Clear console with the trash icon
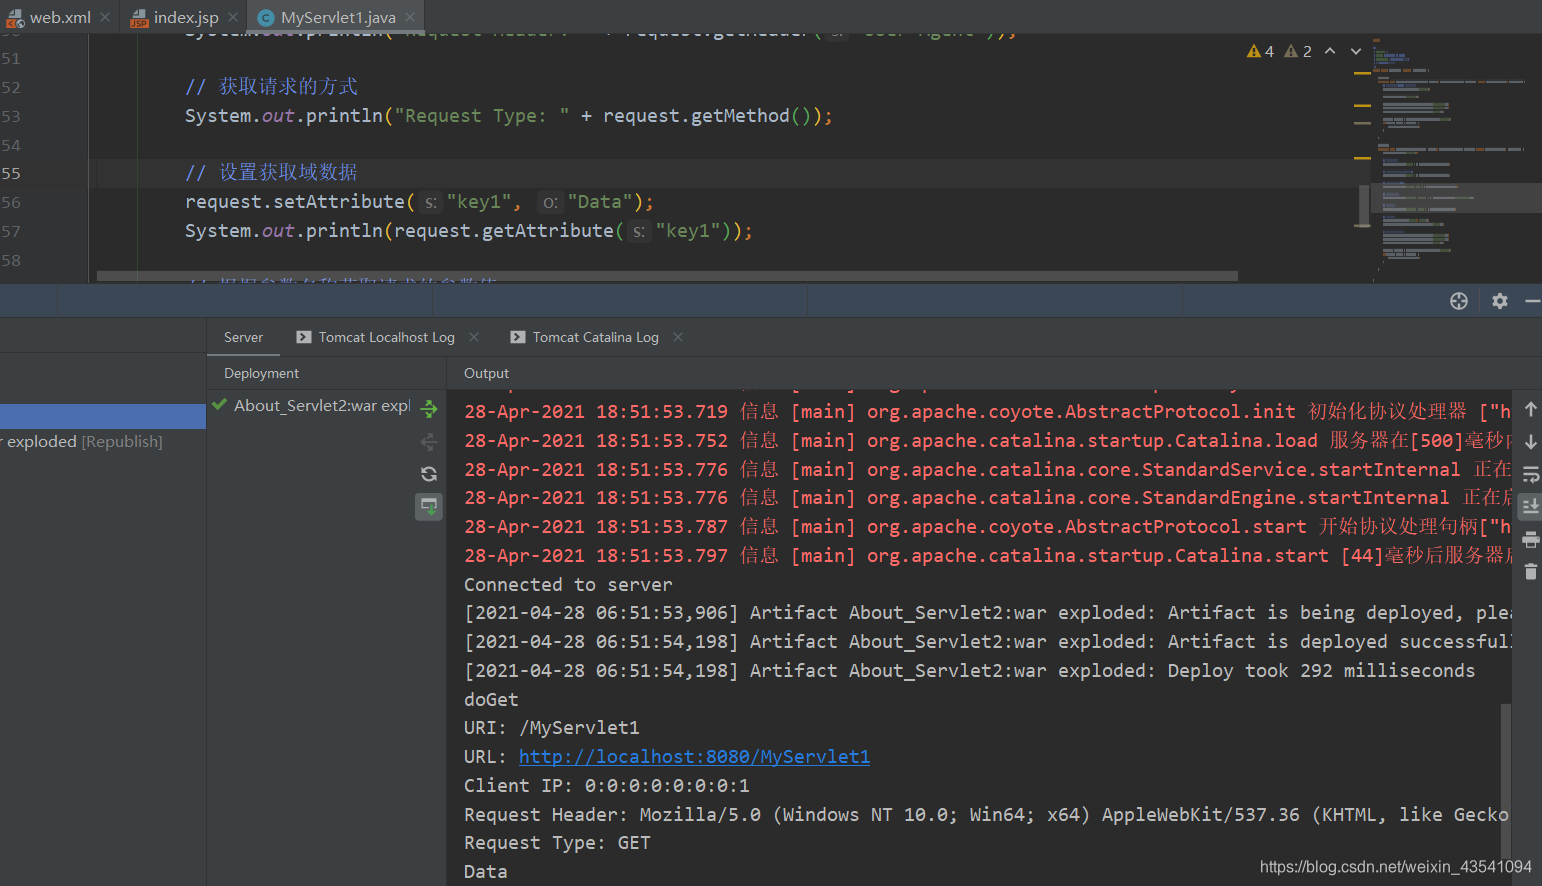This screenshot has width=1542, height=886. [1531, 572]
